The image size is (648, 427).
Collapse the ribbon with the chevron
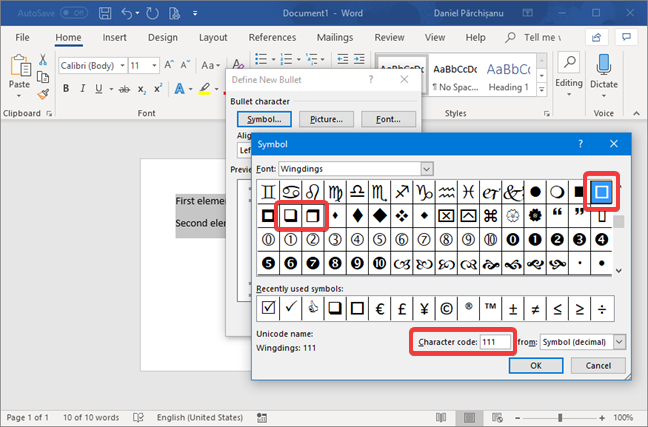point(636,113)
